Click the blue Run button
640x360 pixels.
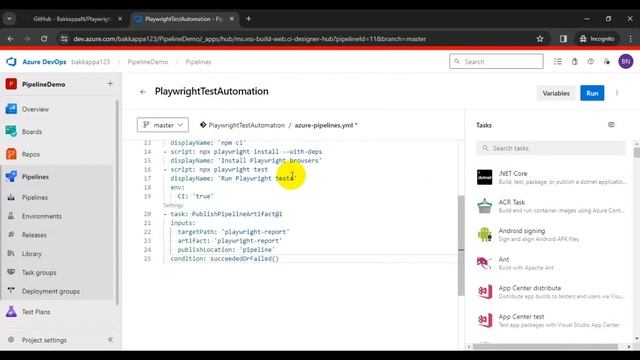(592, 93)
